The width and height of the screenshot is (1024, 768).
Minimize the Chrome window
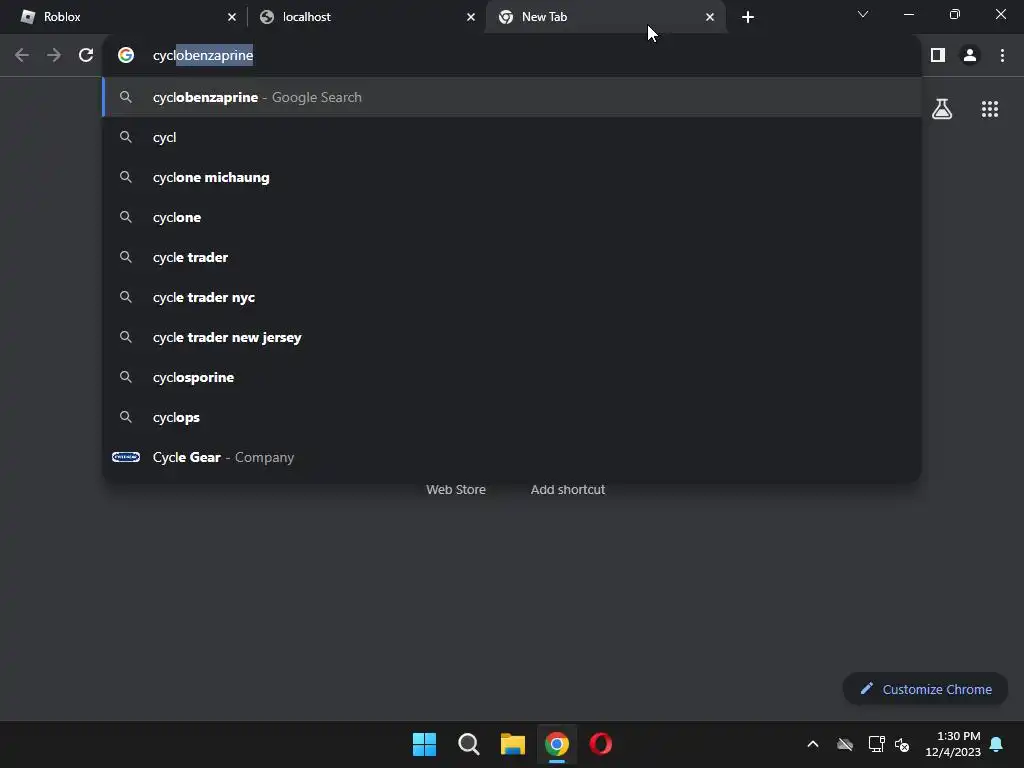tap(908, 14)
